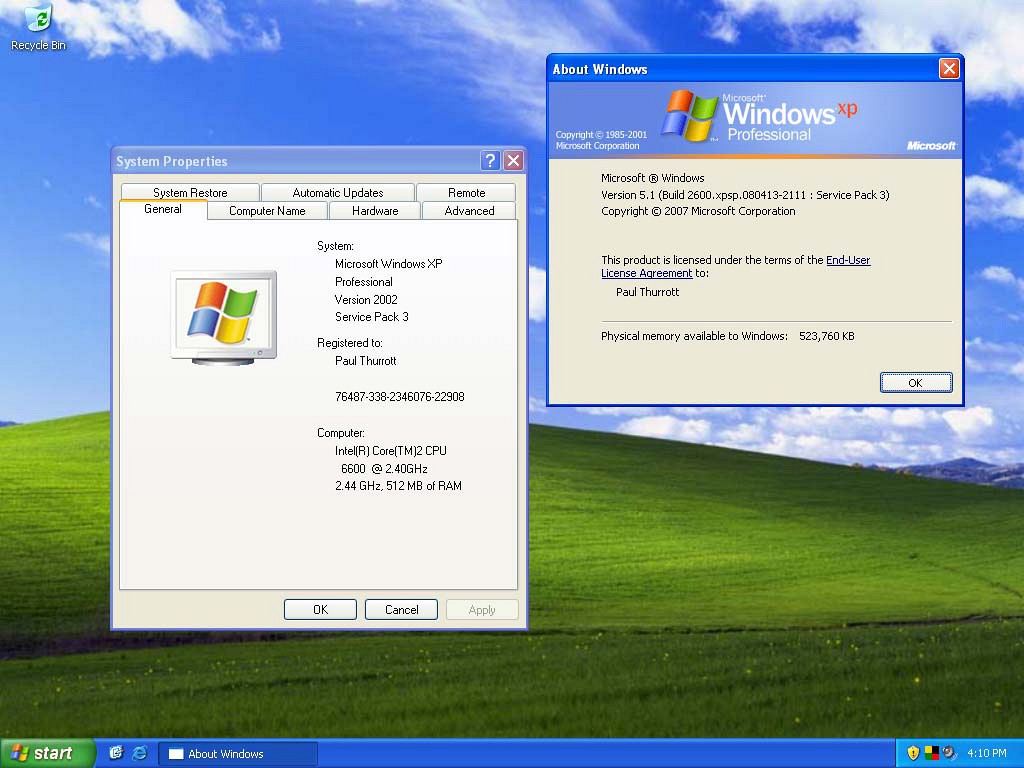The width and height of the screenshot is (1024, 768).
Task: Click the Start button flag icon
Action: 21,753
